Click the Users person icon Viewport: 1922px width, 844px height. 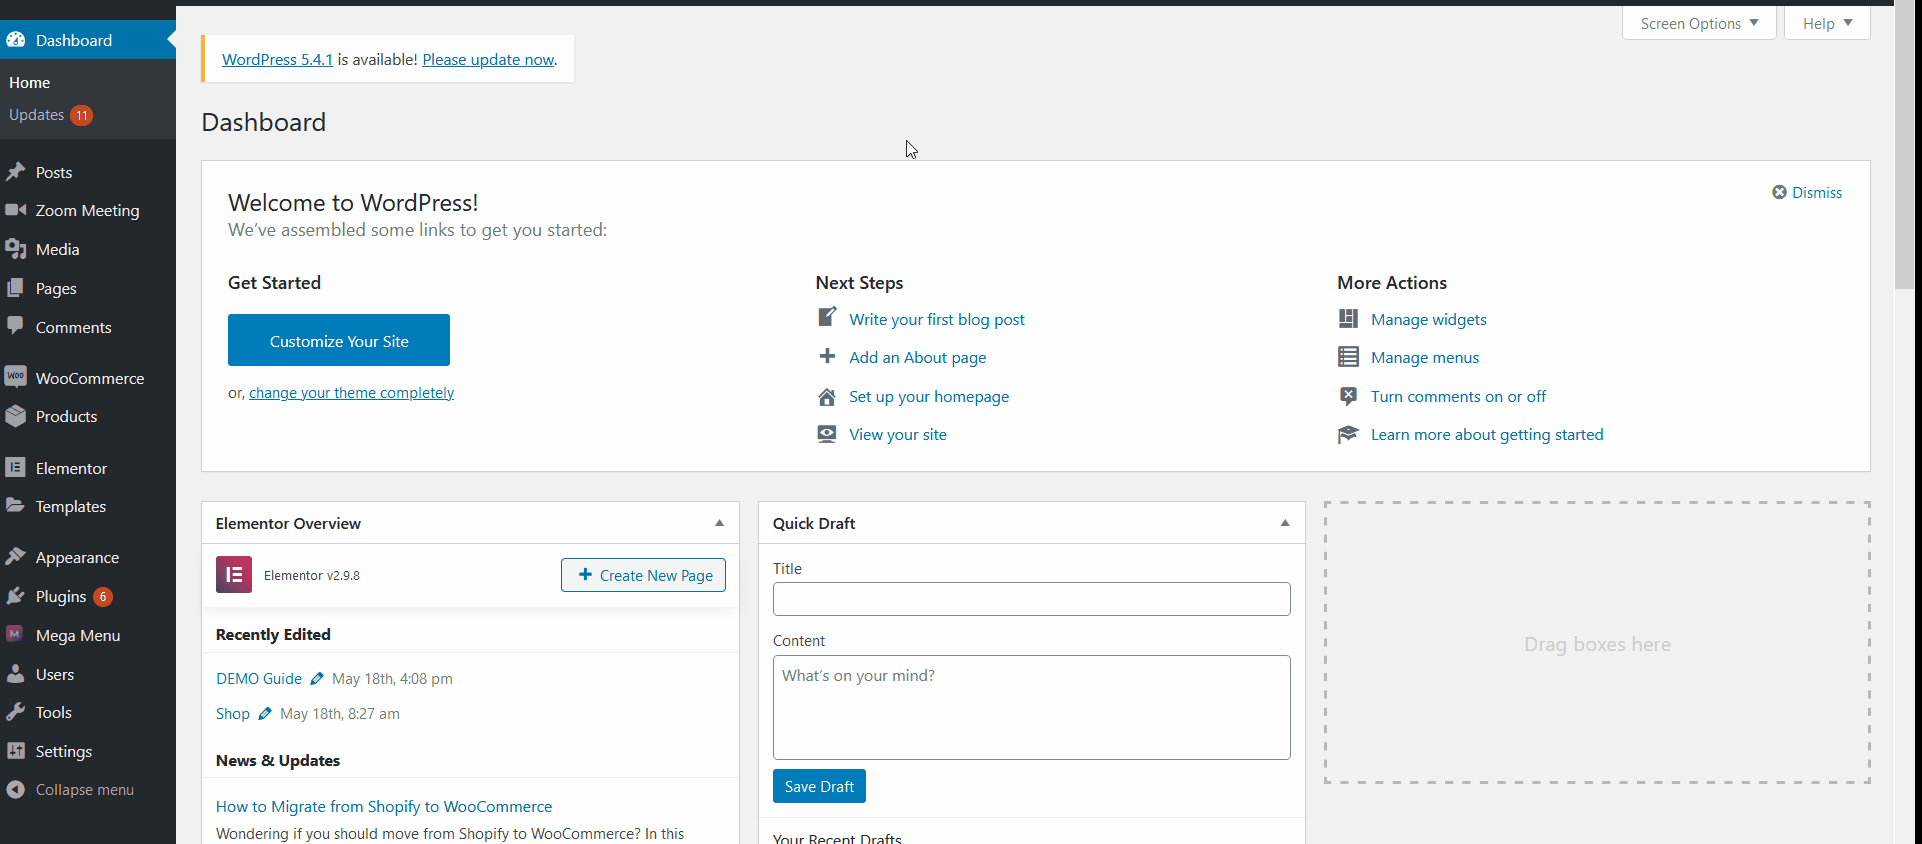point(16,674)
